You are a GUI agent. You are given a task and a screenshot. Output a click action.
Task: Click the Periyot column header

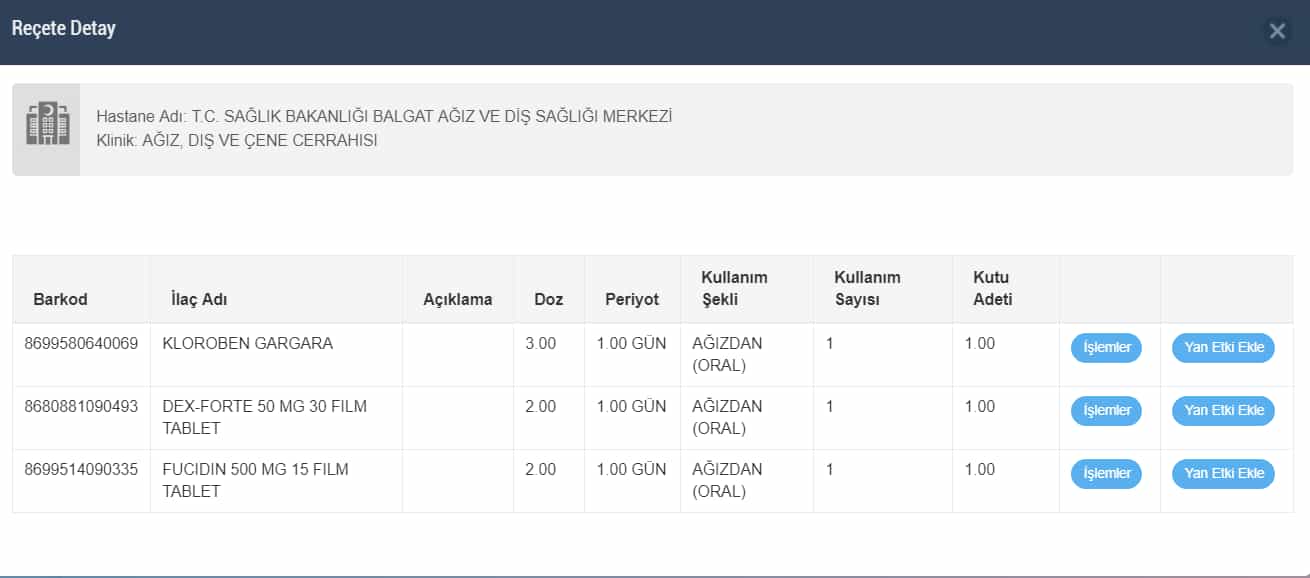[x=632, y=299]
